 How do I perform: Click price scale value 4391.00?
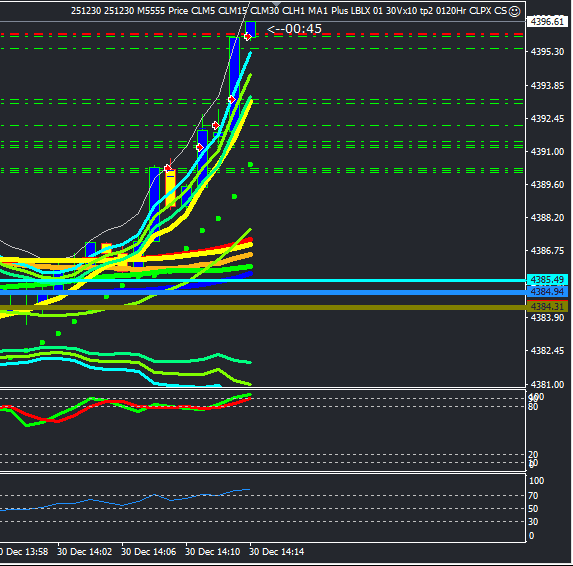[547, 152]
